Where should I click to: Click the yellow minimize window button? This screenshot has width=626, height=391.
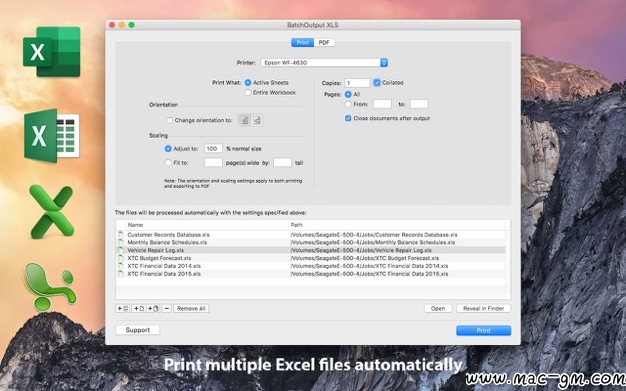[x=122, y=25]
